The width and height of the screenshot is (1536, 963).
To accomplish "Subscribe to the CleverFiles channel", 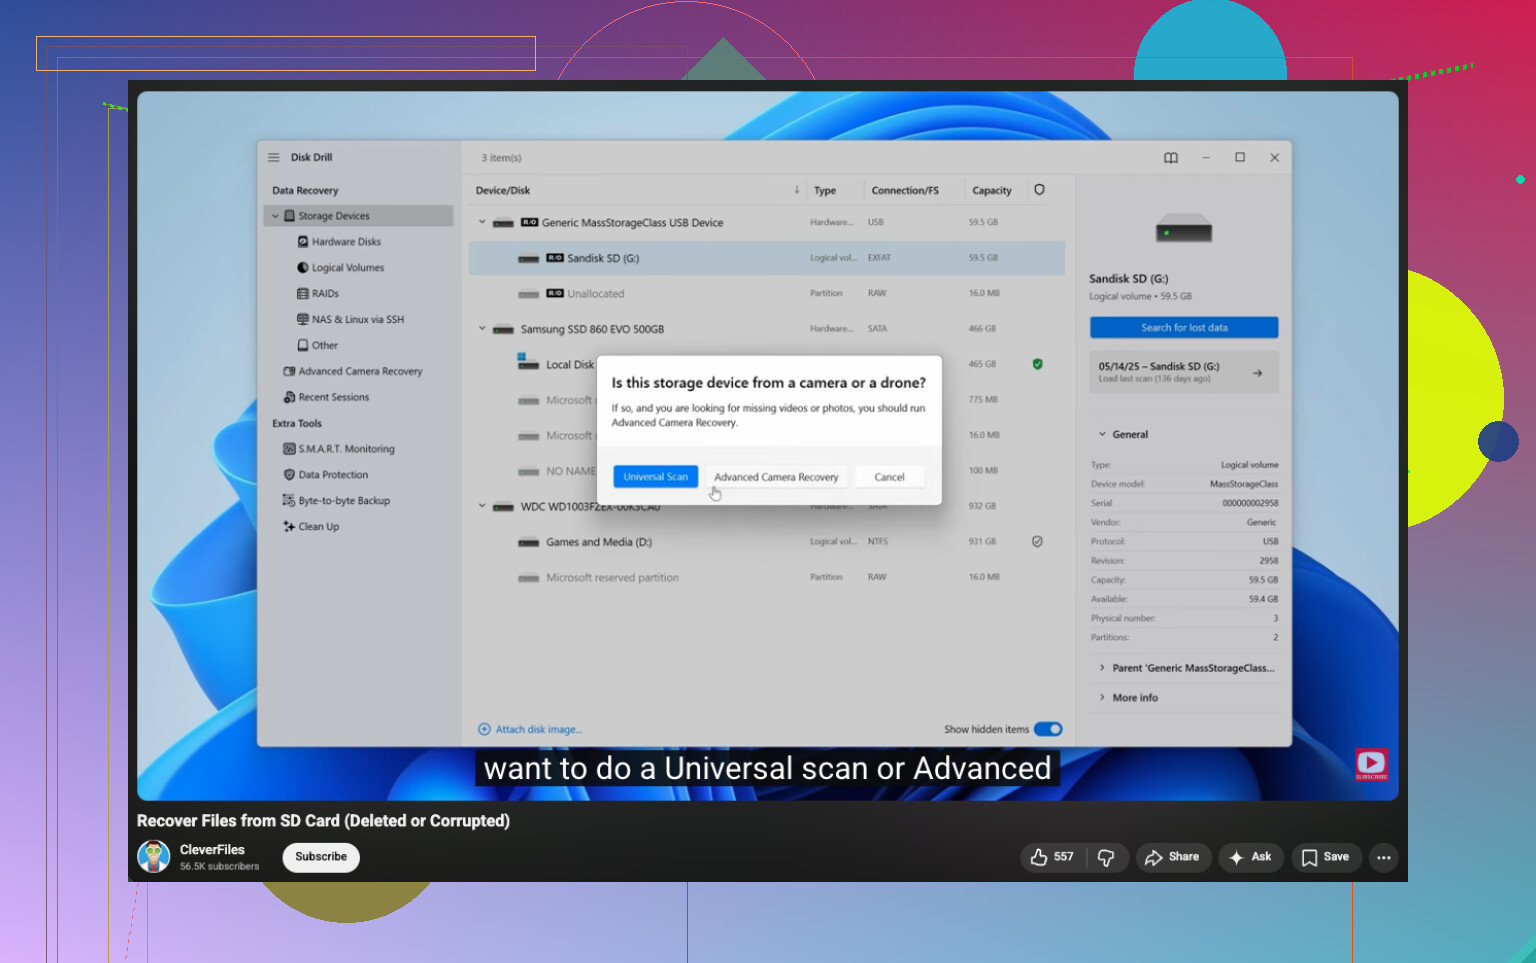I will 321,857.
